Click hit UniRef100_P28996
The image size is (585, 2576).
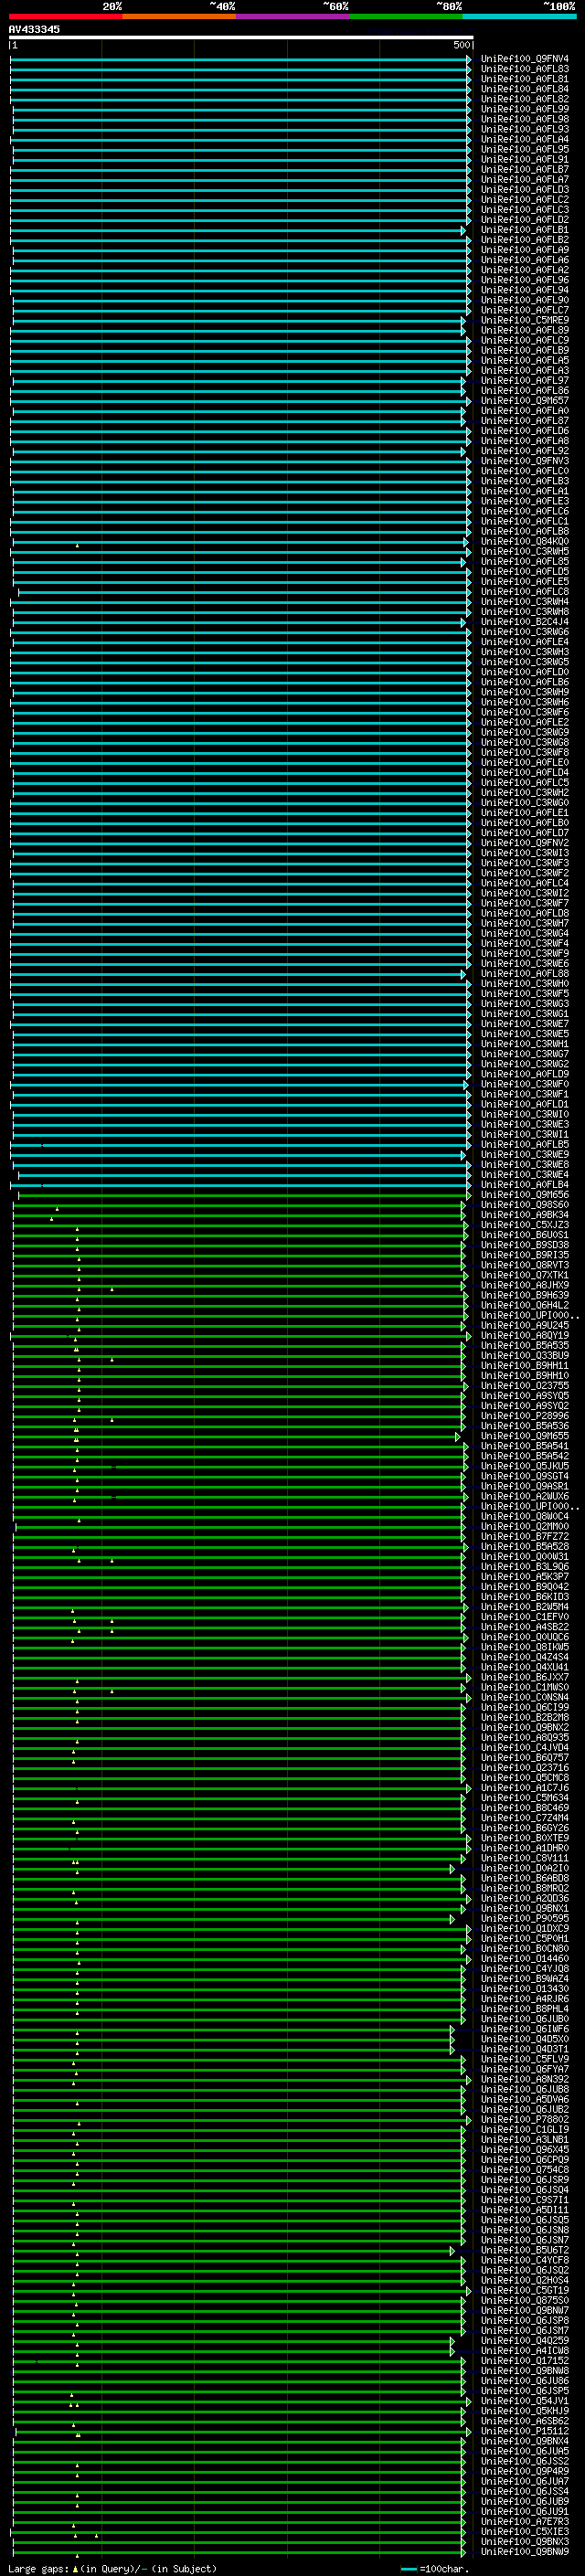[x=524, y=1415]
